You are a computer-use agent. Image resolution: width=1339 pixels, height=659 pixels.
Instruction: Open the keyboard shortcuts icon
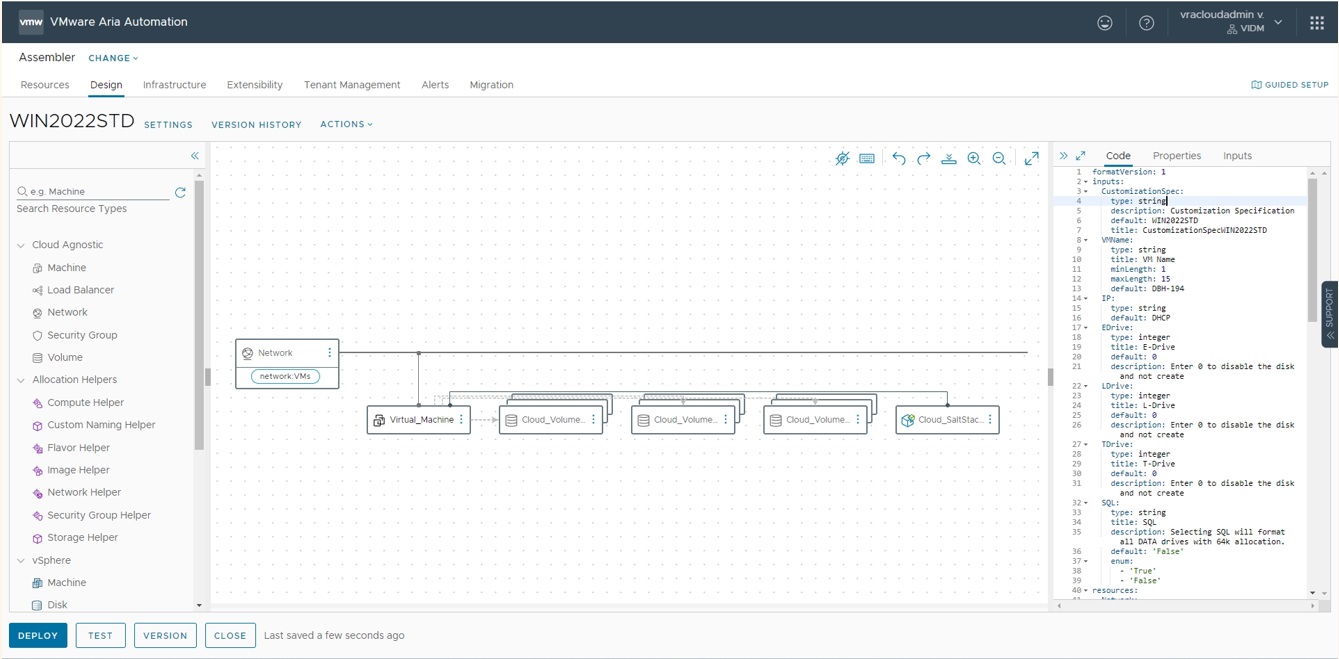[x=867, y=158]
